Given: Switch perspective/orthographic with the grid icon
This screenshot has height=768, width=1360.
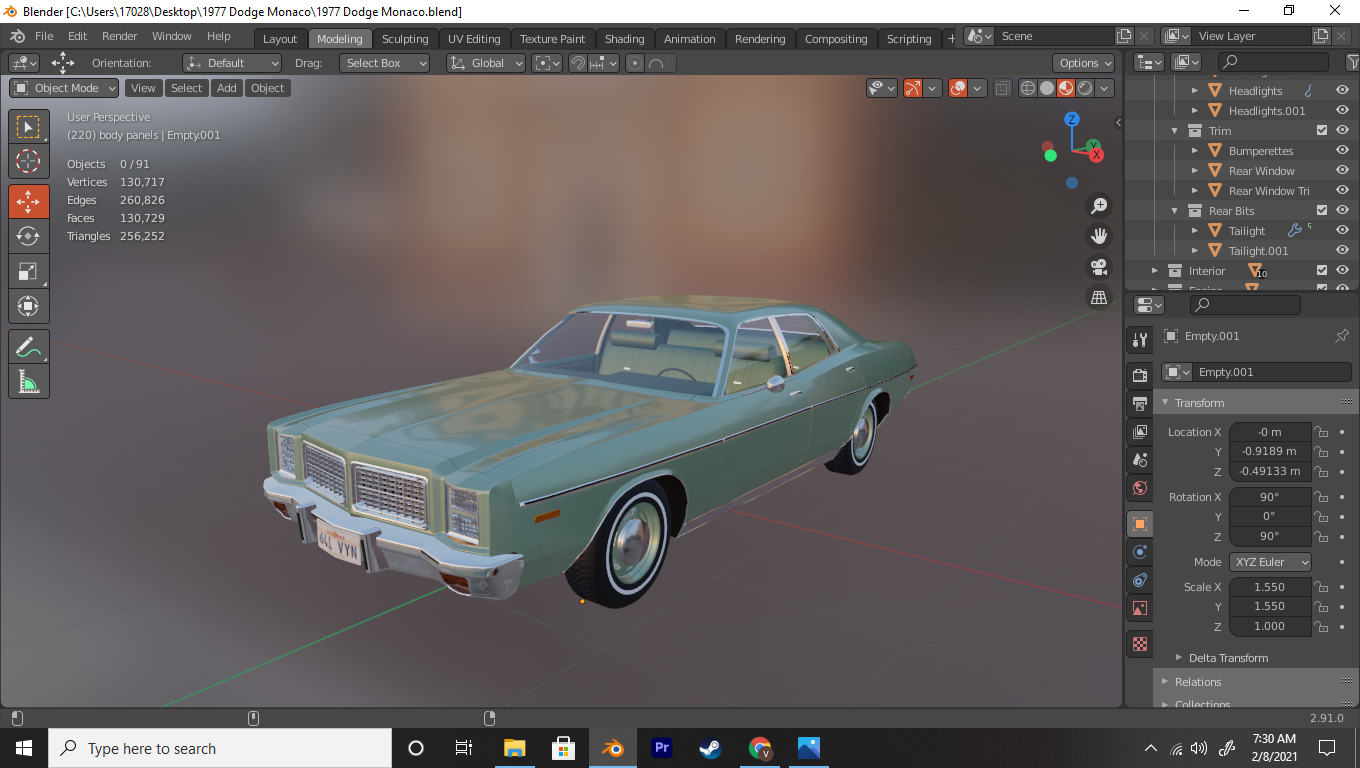Looking at the screenshot, I should click(1099, 297).
